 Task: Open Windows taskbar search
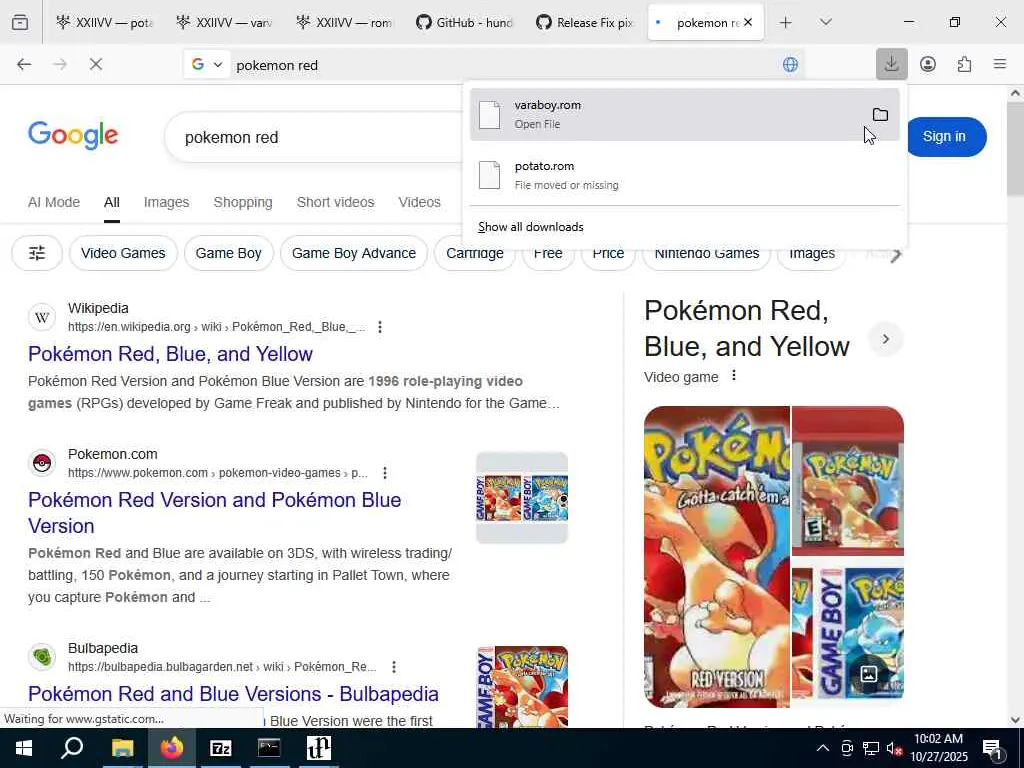[72, 748]
